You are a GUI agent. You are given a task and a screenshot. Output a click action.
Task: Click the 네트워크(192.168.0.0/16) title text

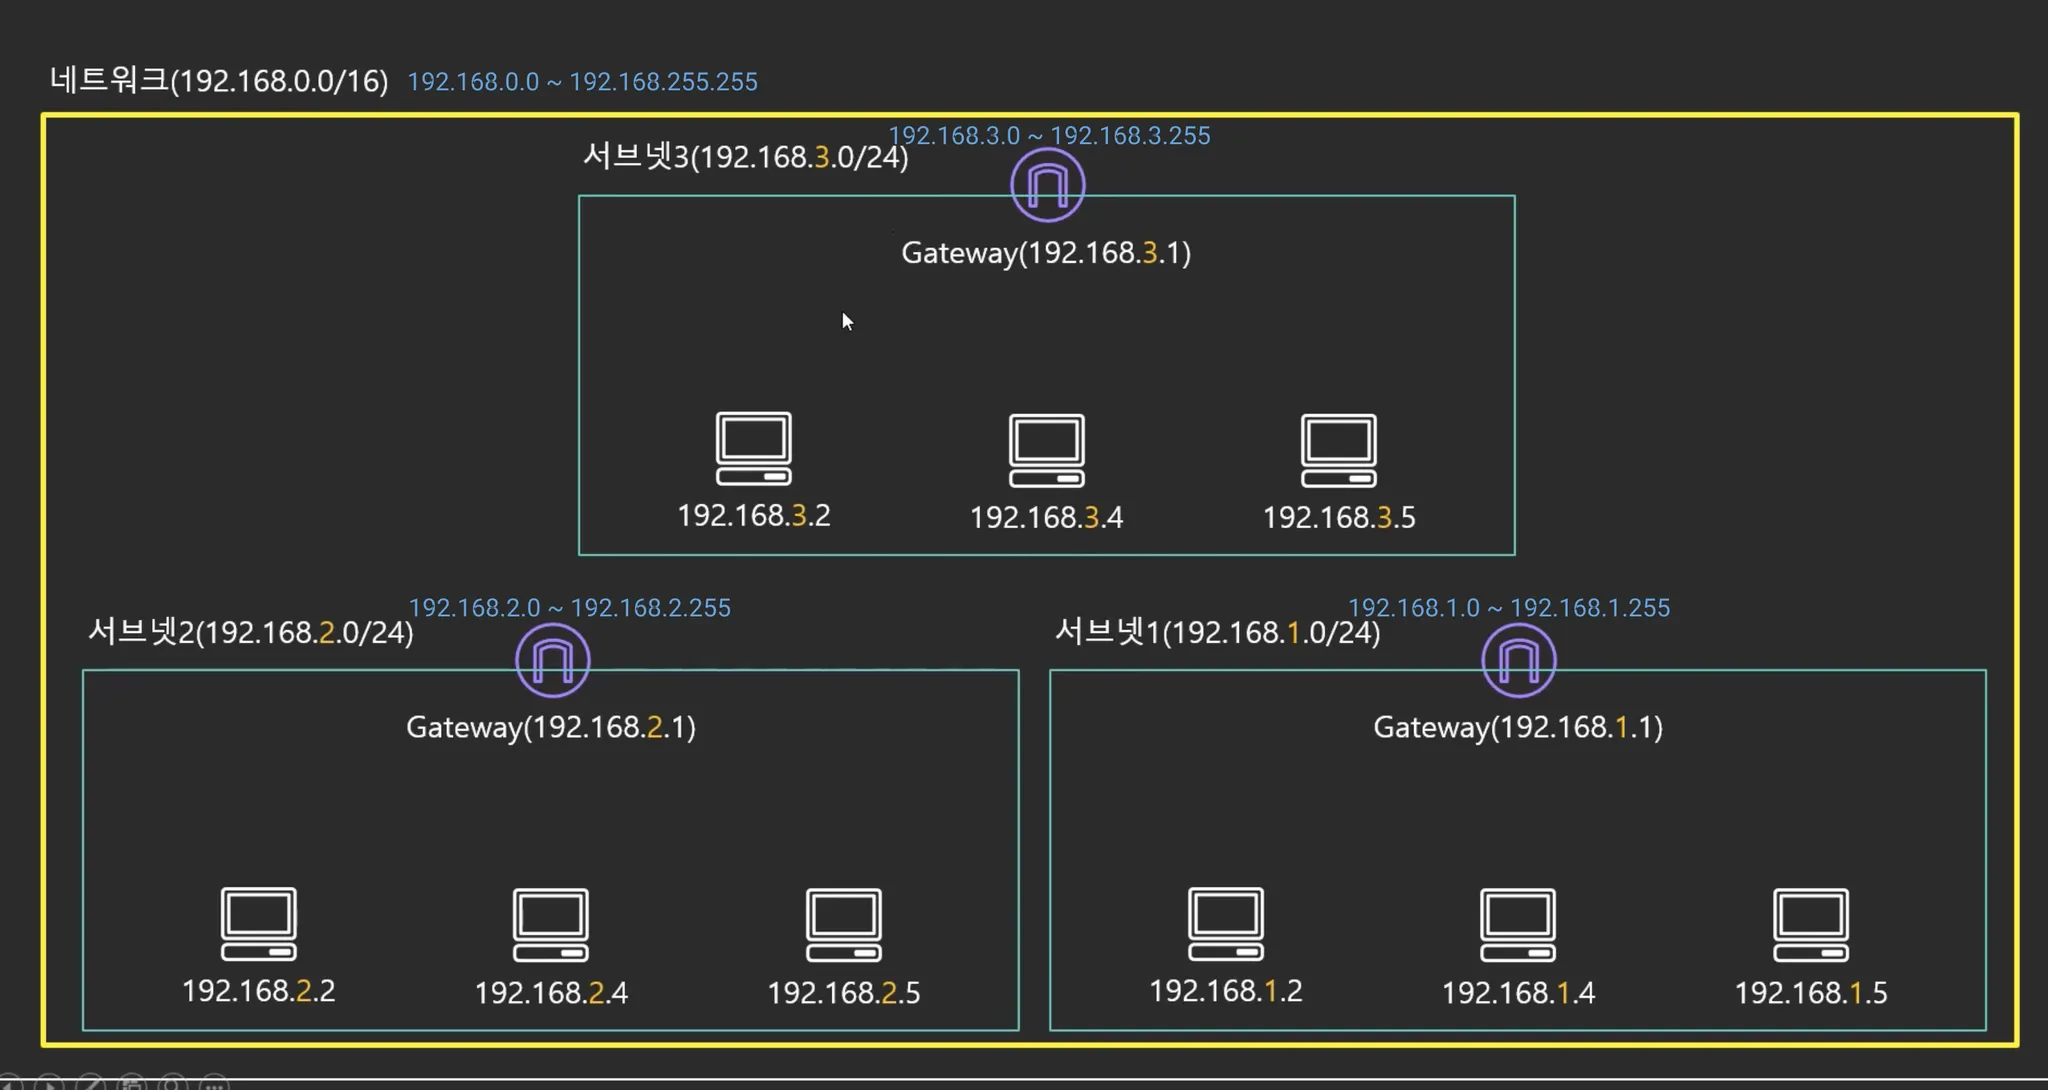click(219, 81)
